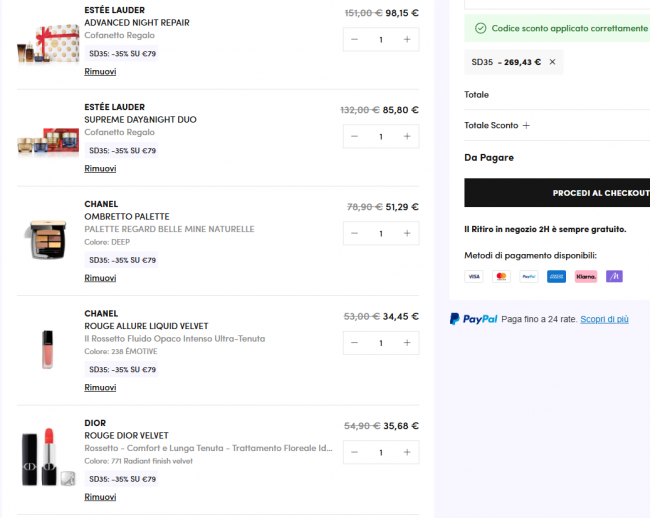Select the Visa payment icon
This screenshot has height=518, width=650.
coord(473,276)
